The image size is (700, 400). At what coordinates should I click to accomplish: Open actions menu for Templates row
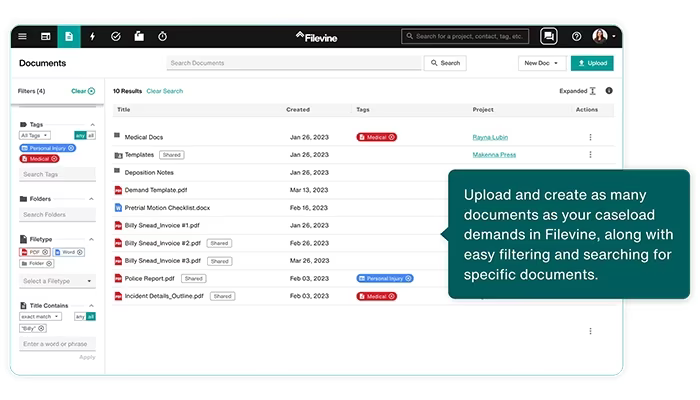[x=590, y=154]
